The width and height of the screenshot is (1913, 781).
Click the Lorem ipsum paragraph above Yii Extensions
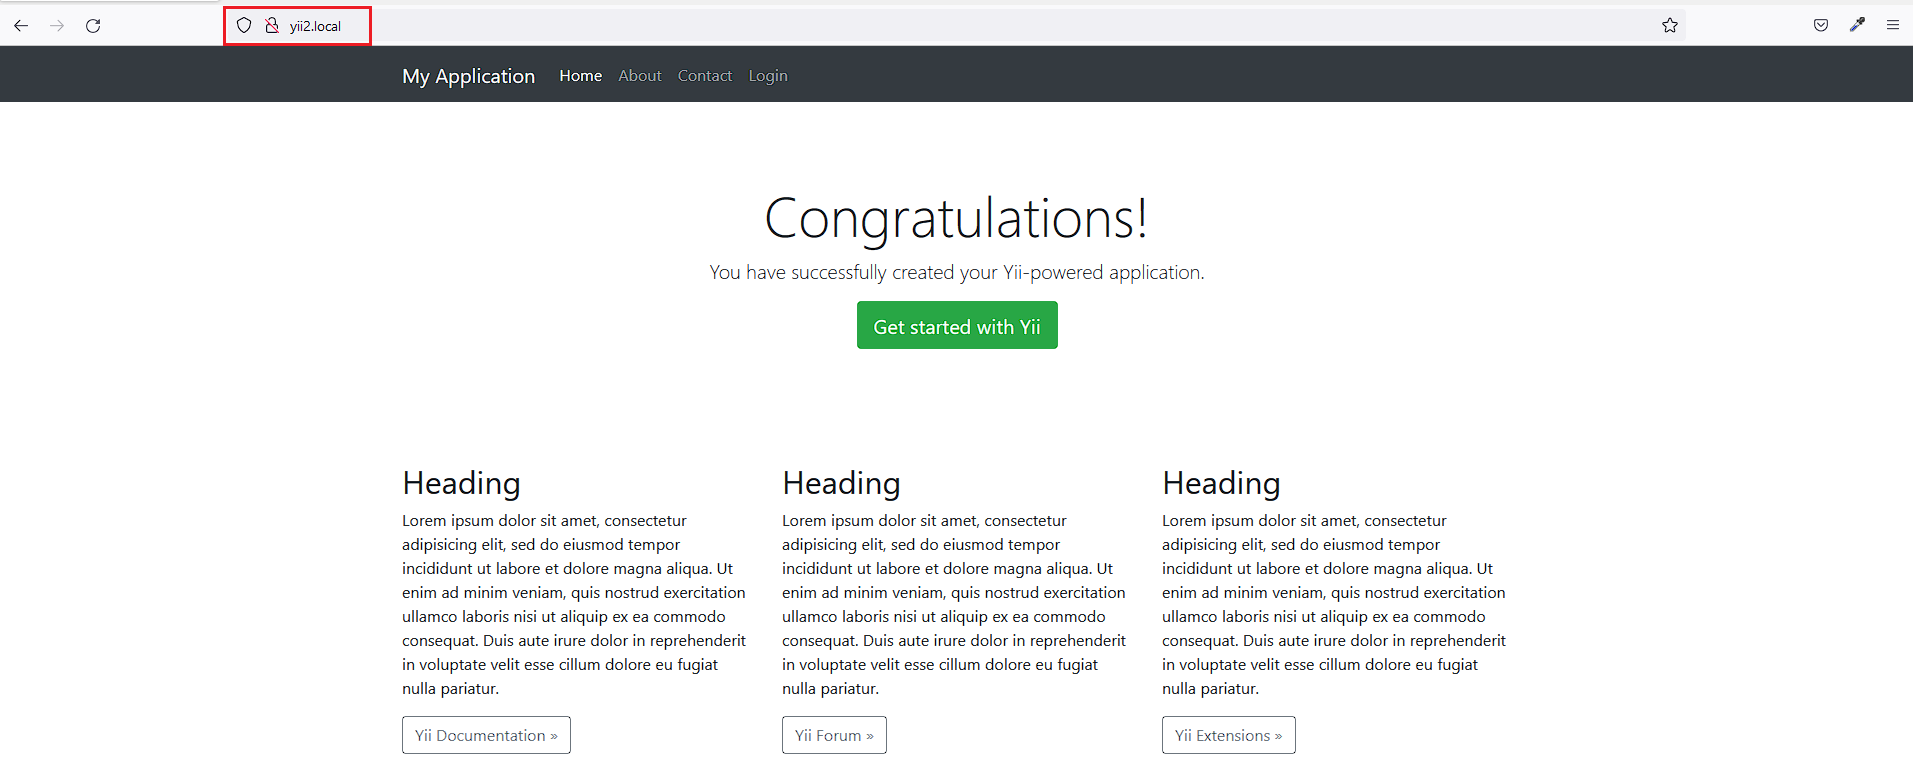[x=1334, y=604]
